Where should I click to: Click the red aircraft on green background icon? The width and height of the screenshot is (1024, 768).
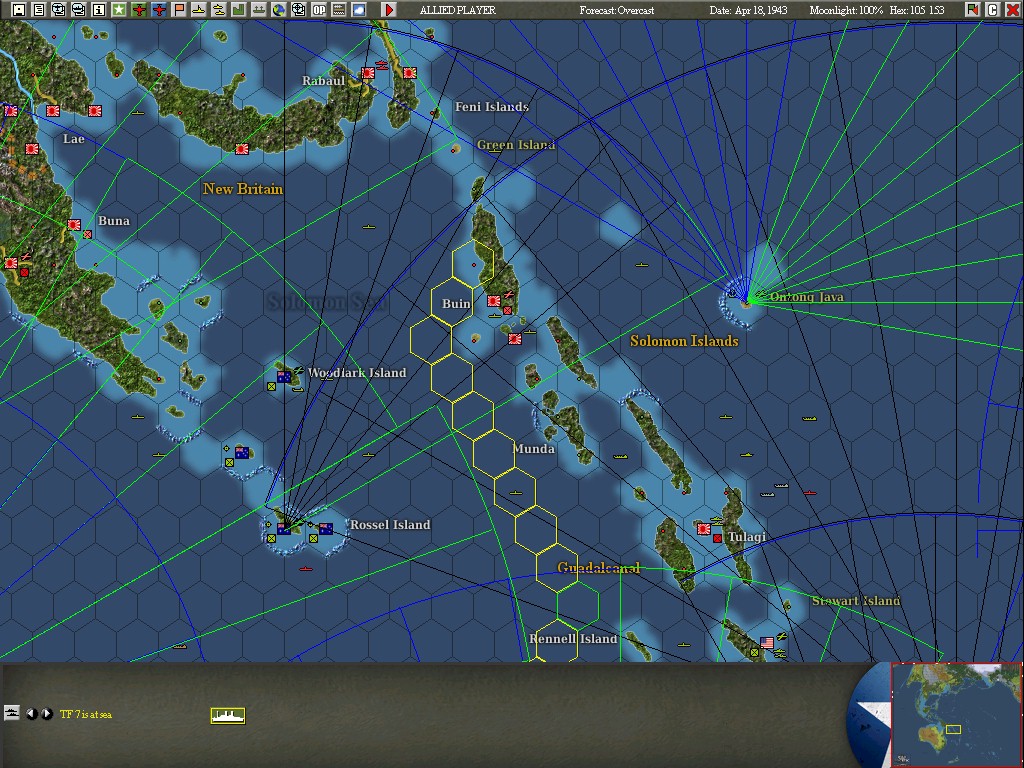[x=138, y=9]
